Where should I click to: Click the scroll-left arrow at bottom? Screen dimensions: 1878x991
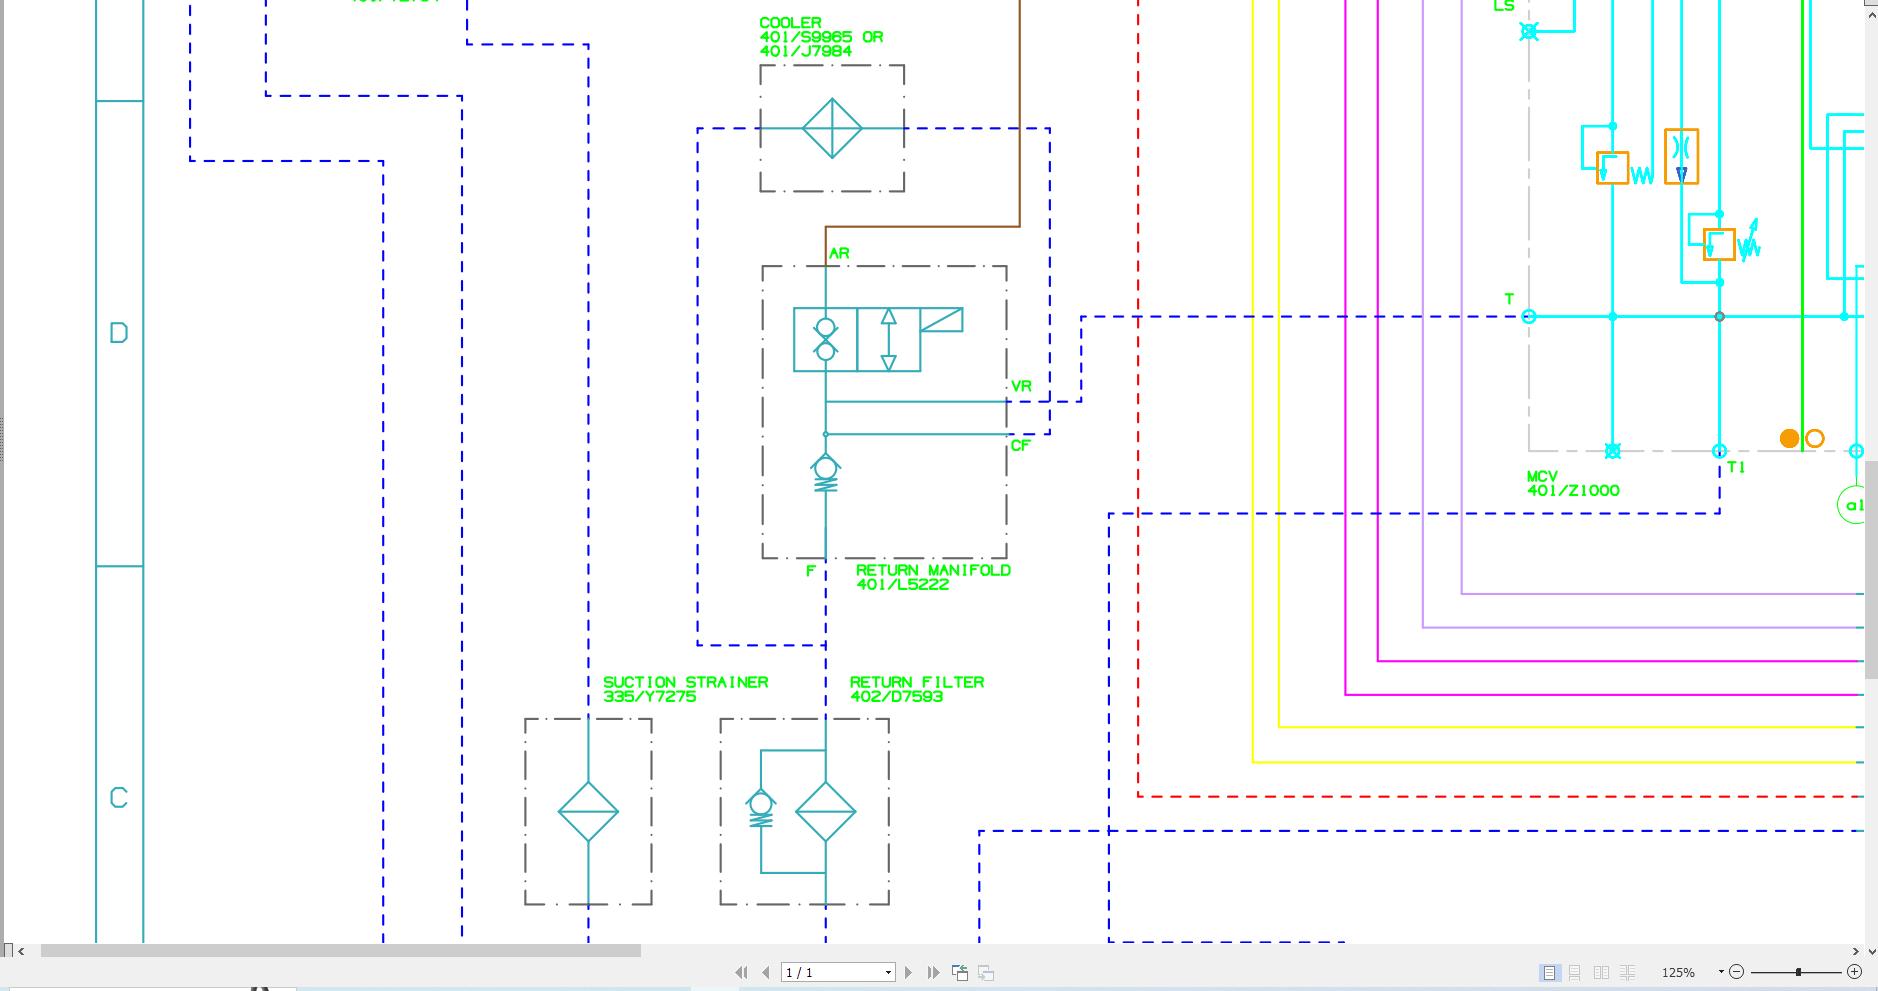point(22,952)
